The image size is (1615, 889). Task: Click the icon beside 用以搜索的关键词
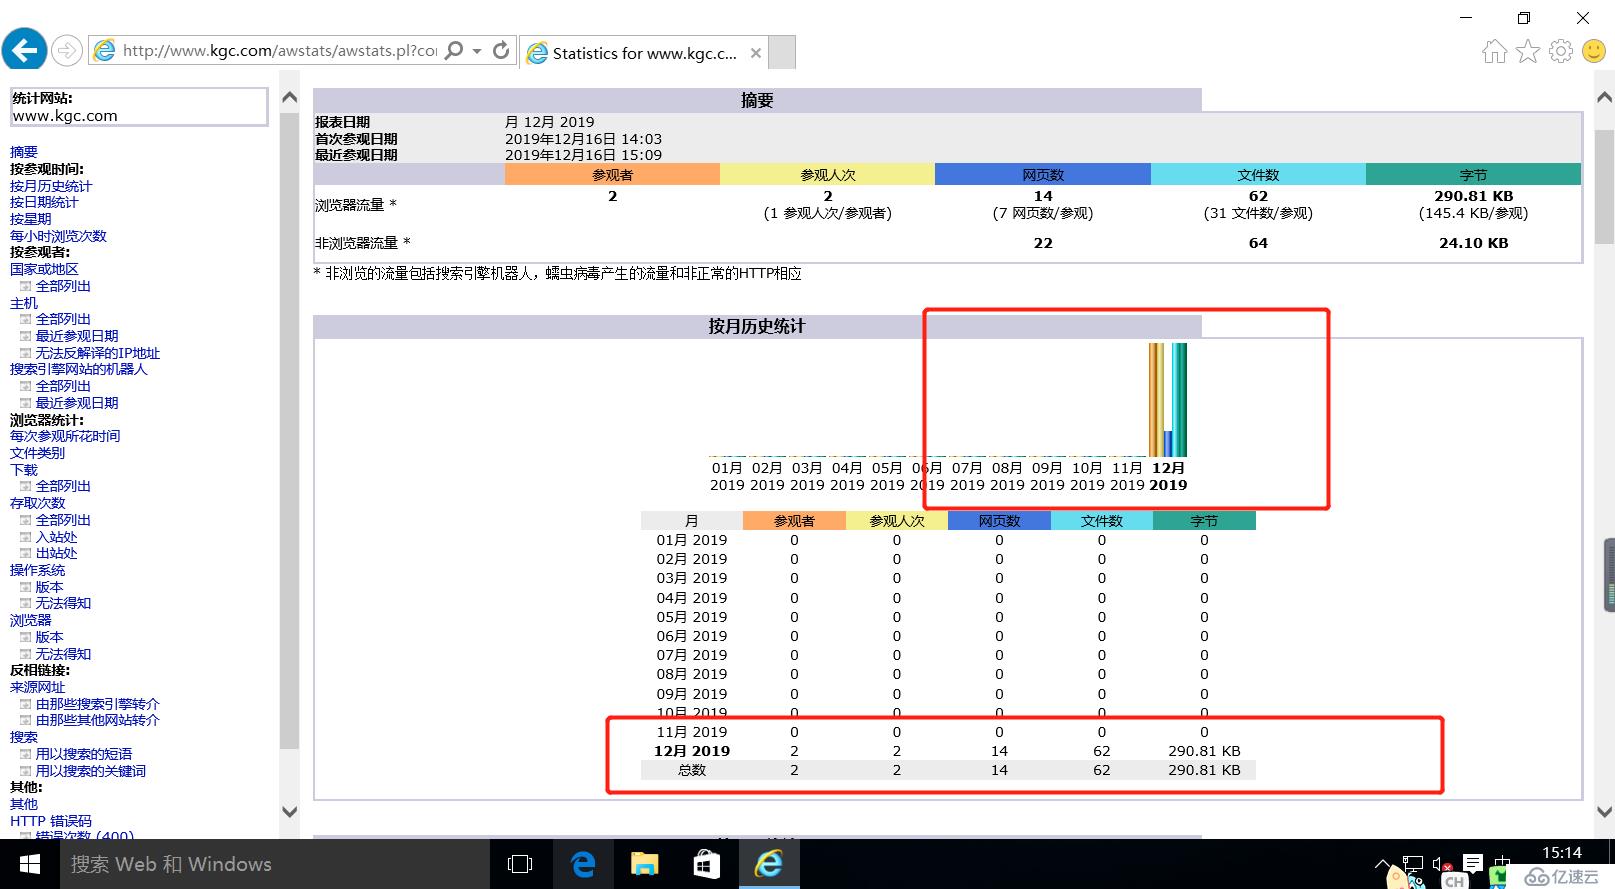point(26,771)
